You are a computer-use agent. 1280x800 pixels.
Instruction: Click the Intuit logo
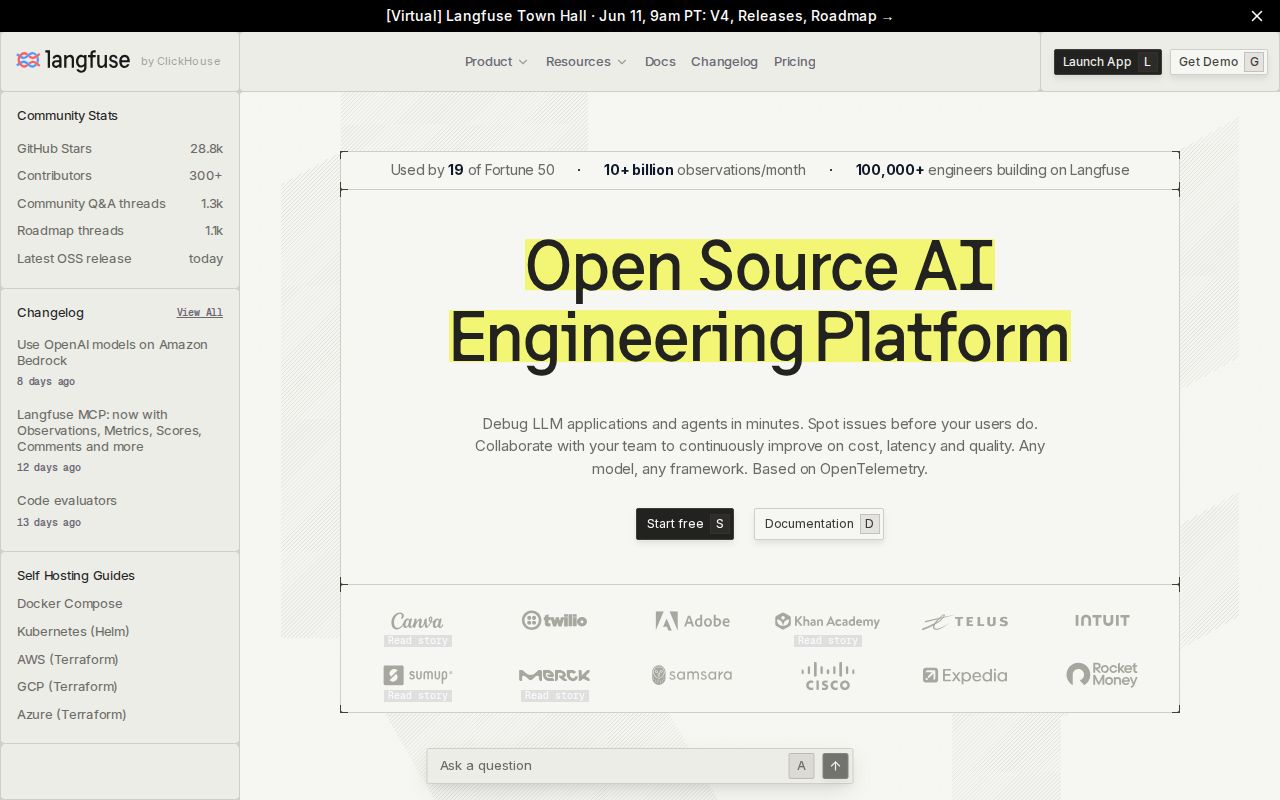point(1102,621)
